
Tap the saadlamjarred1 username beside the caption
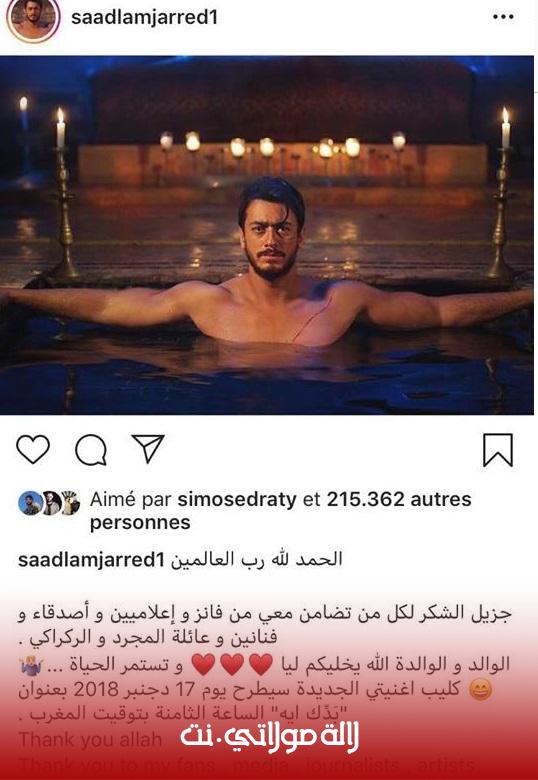(91, 560)
